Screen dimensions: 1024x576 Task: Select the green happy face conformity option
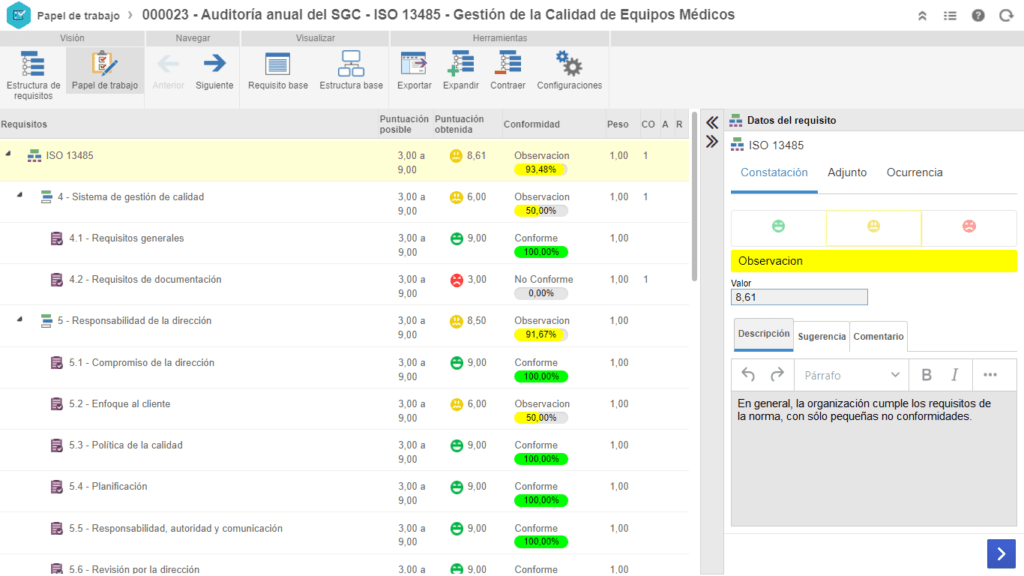[778, 227]
